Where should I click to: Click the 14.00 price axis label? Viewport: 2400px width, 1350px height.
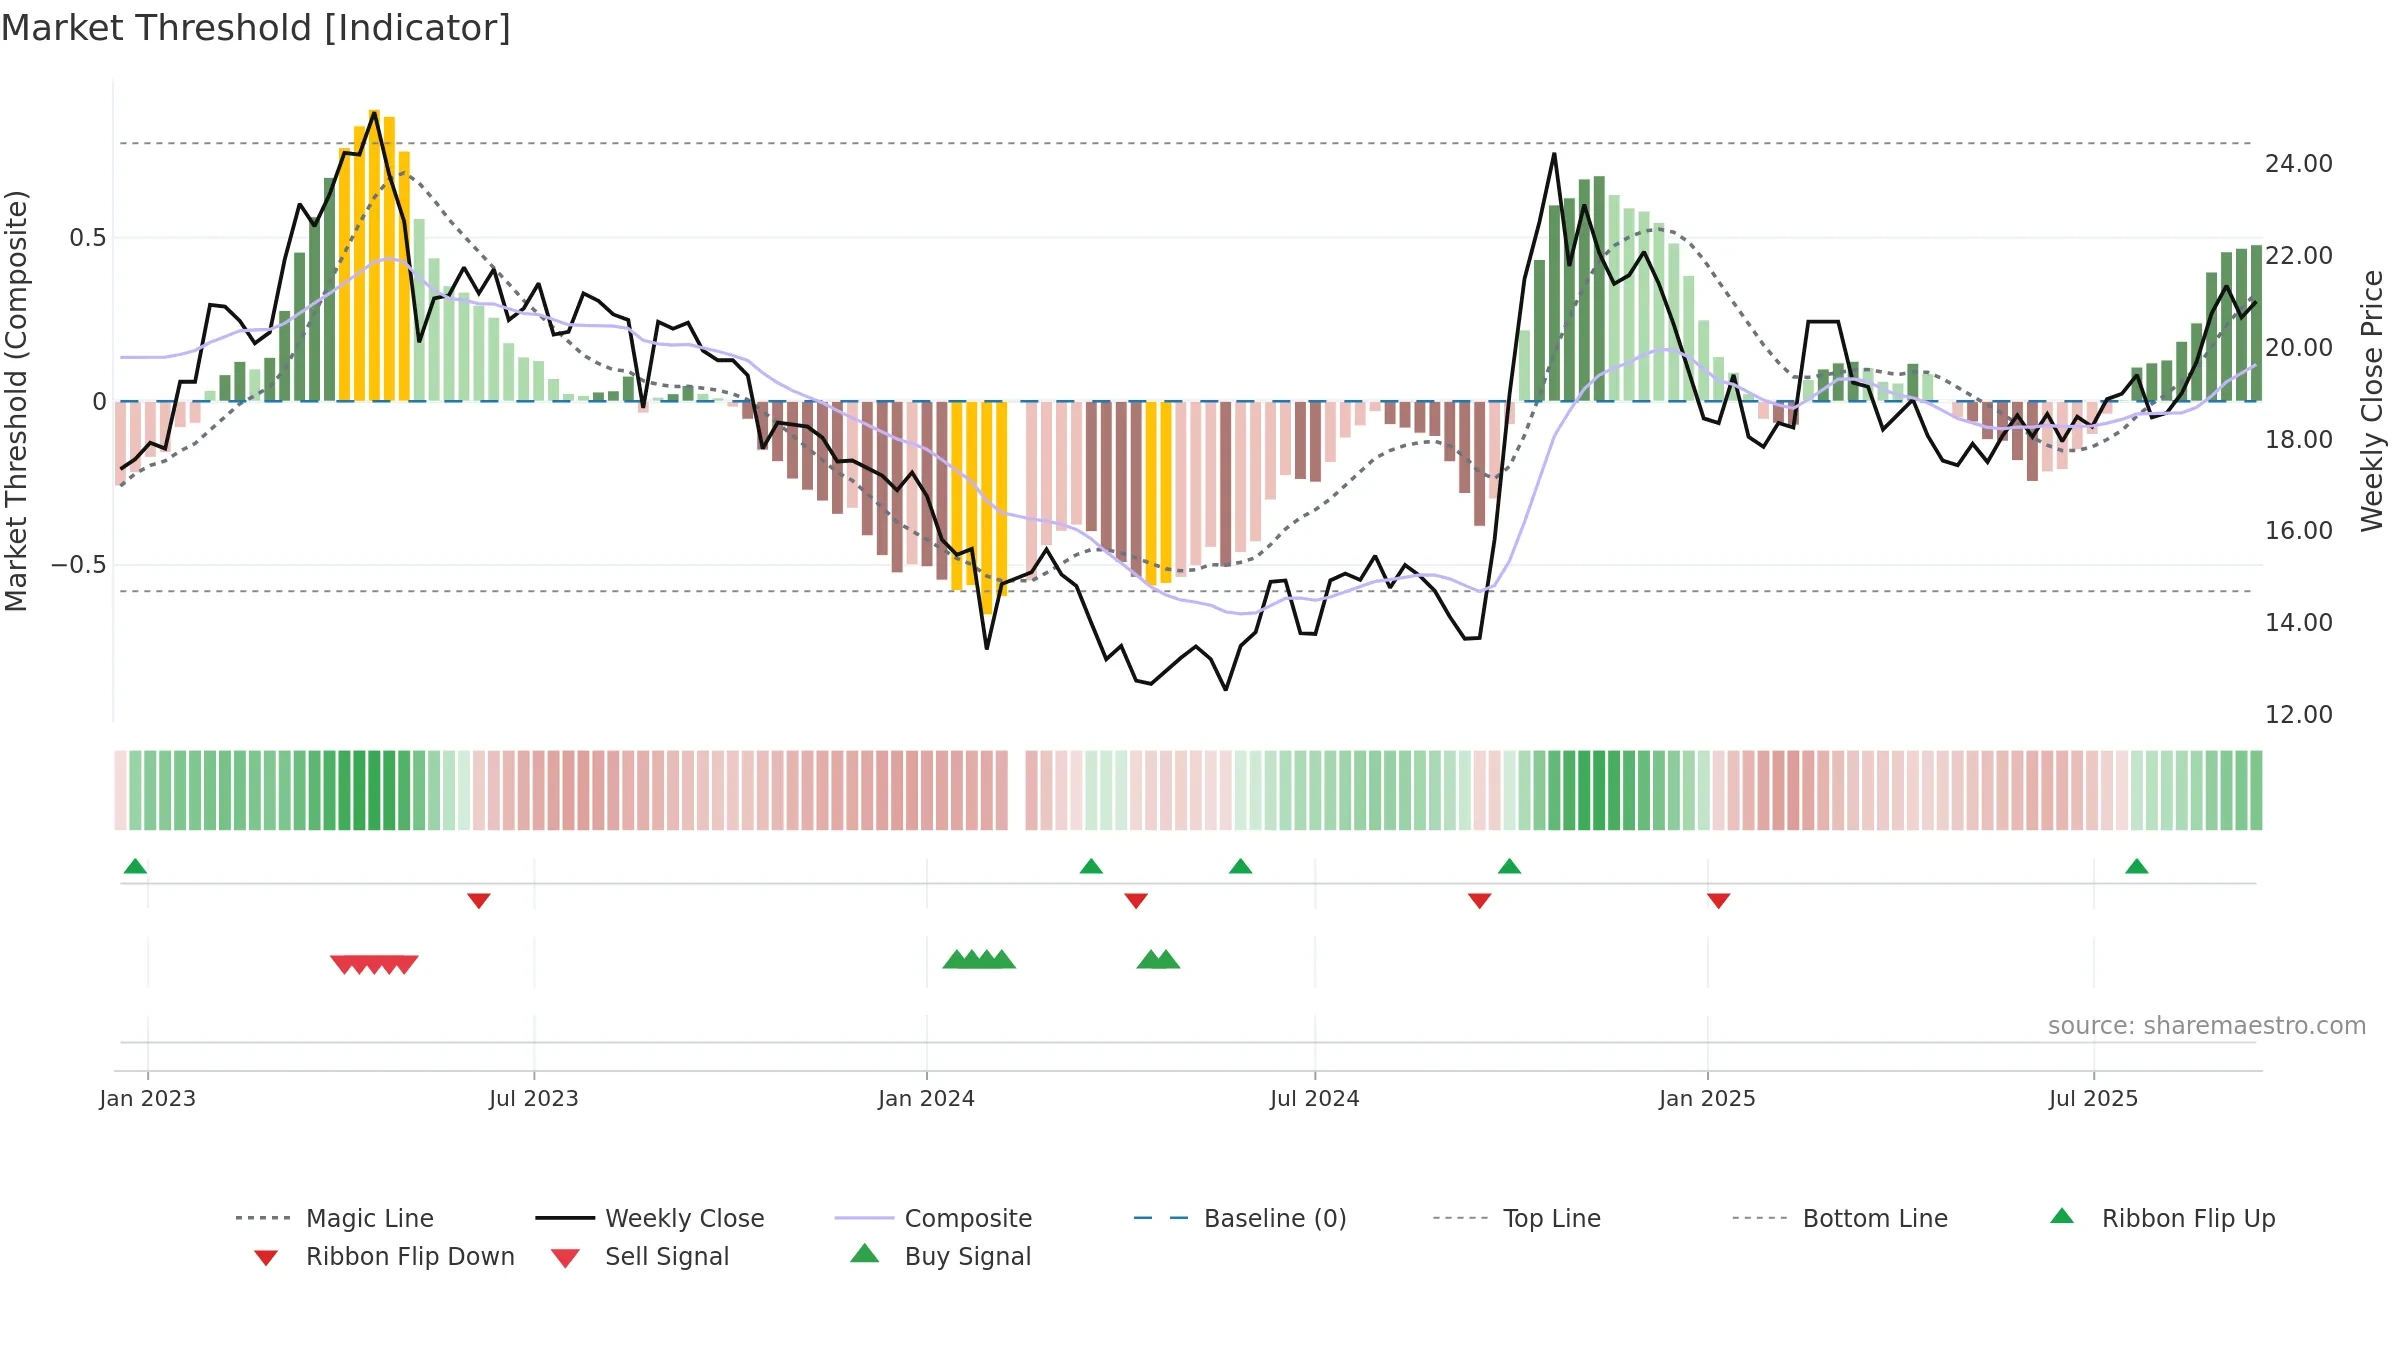tap(2299, 623)
